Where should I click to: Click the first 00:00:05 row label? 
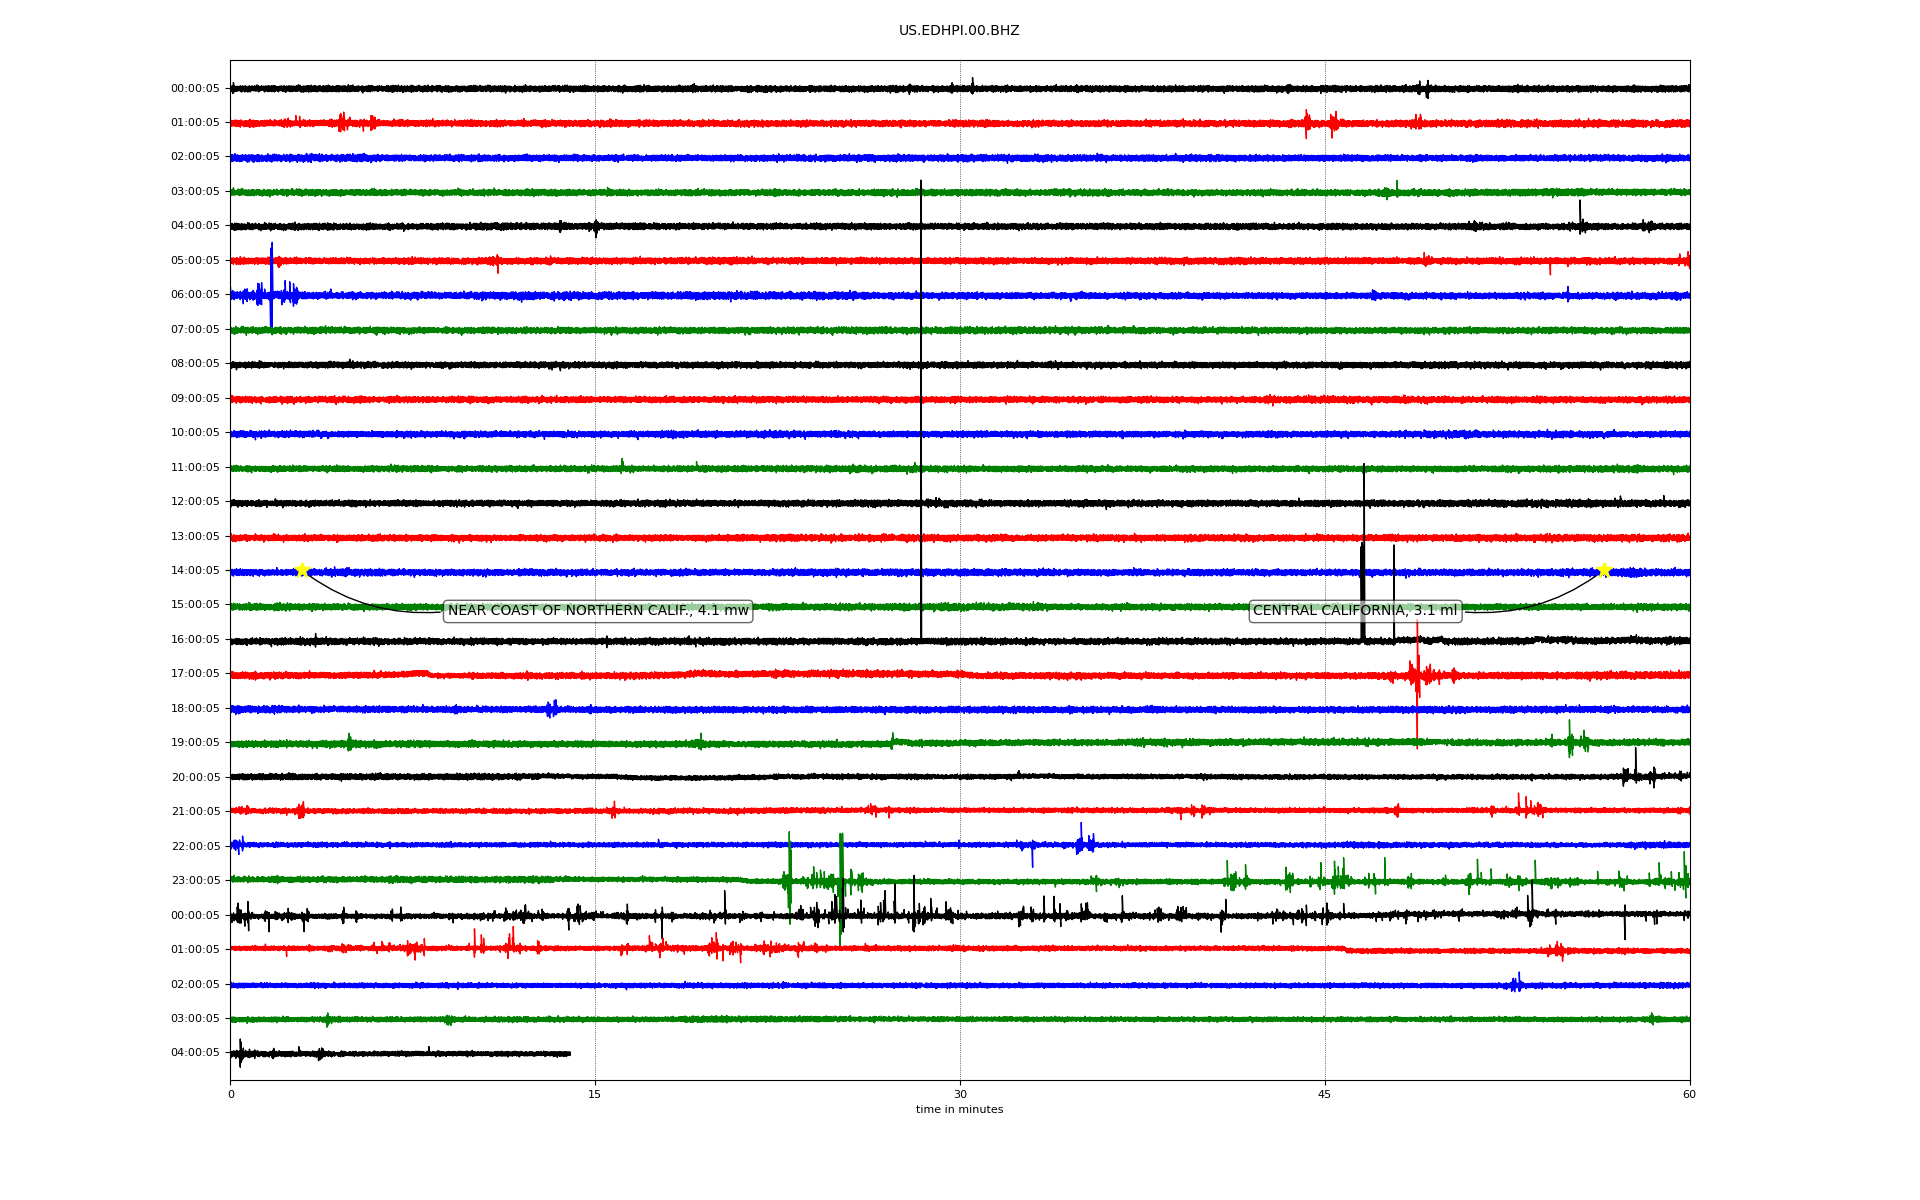tap(195, 89)
